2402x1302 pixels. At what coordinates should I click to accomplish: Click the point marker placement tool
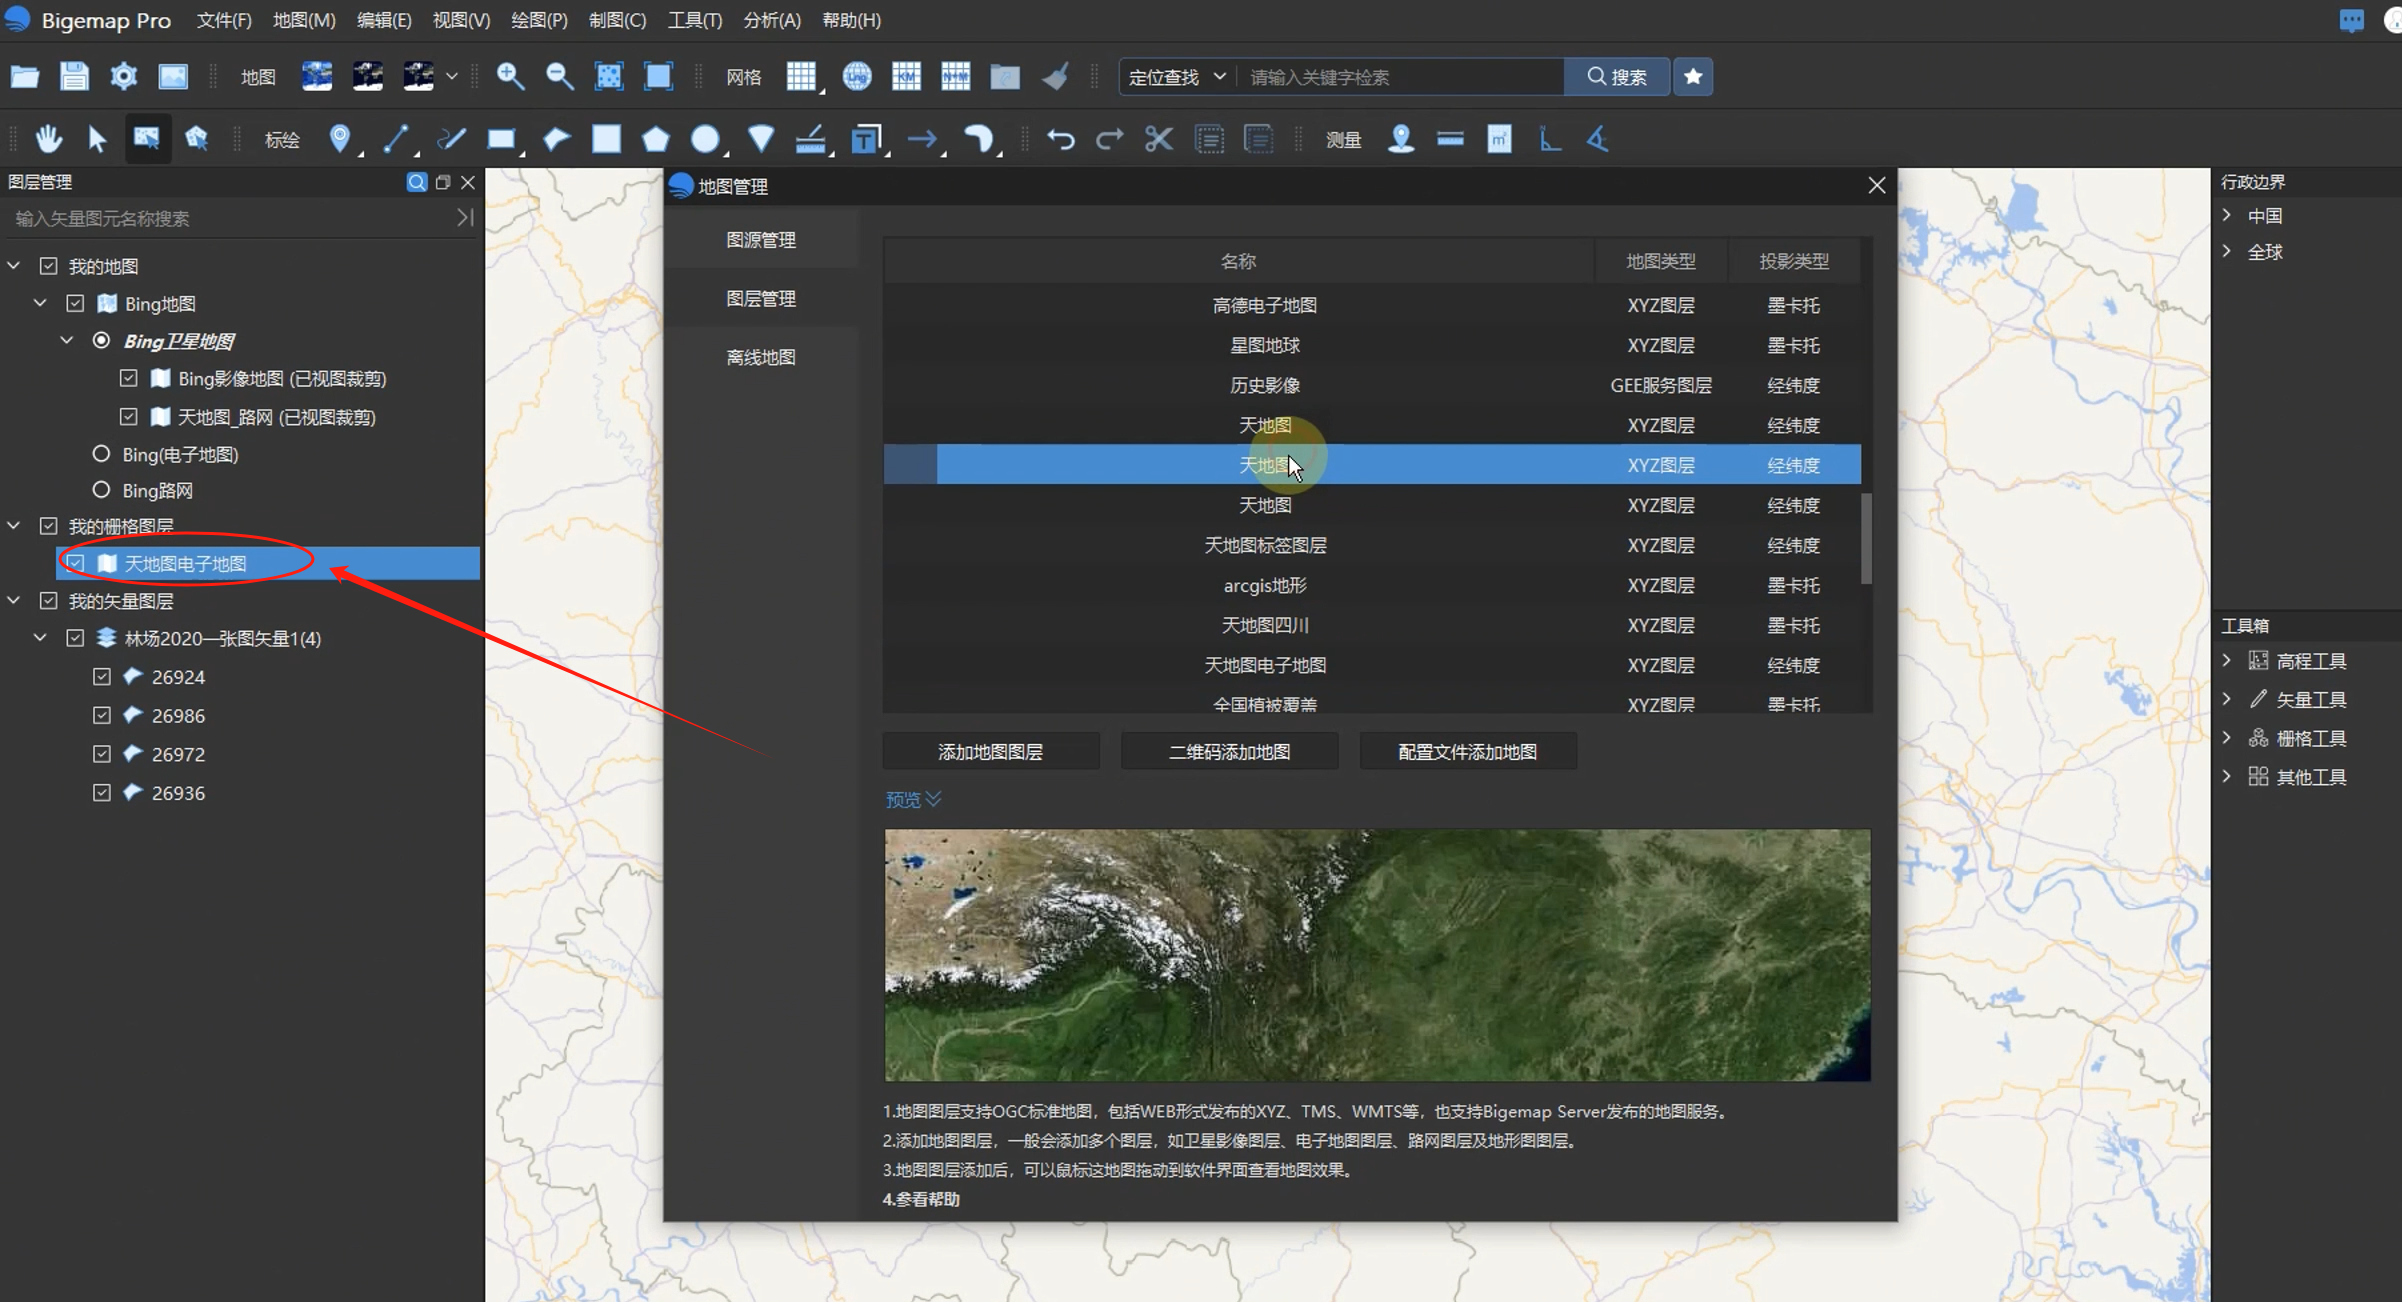pyautogui.click(x=341, y=139)
